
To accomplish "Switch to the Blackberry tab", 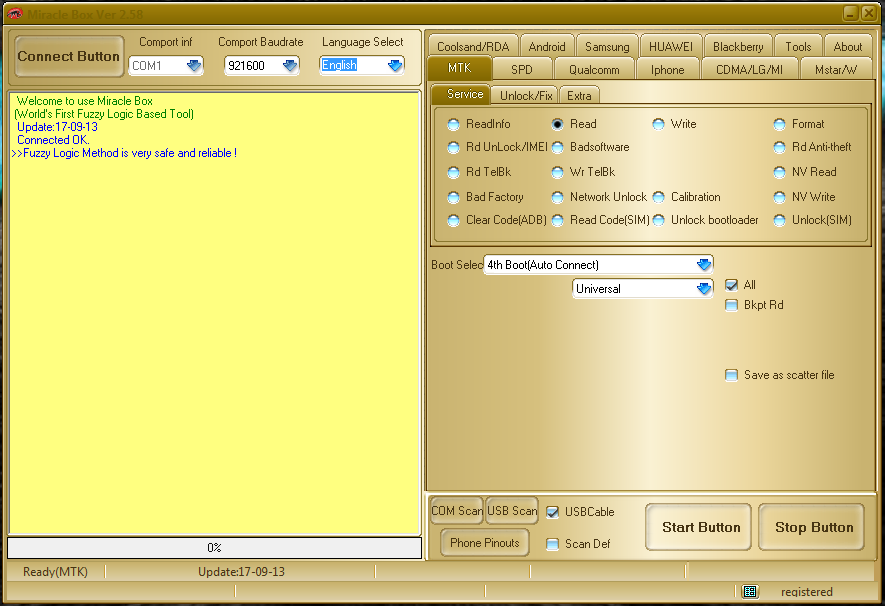I will [x=738, y=46].
